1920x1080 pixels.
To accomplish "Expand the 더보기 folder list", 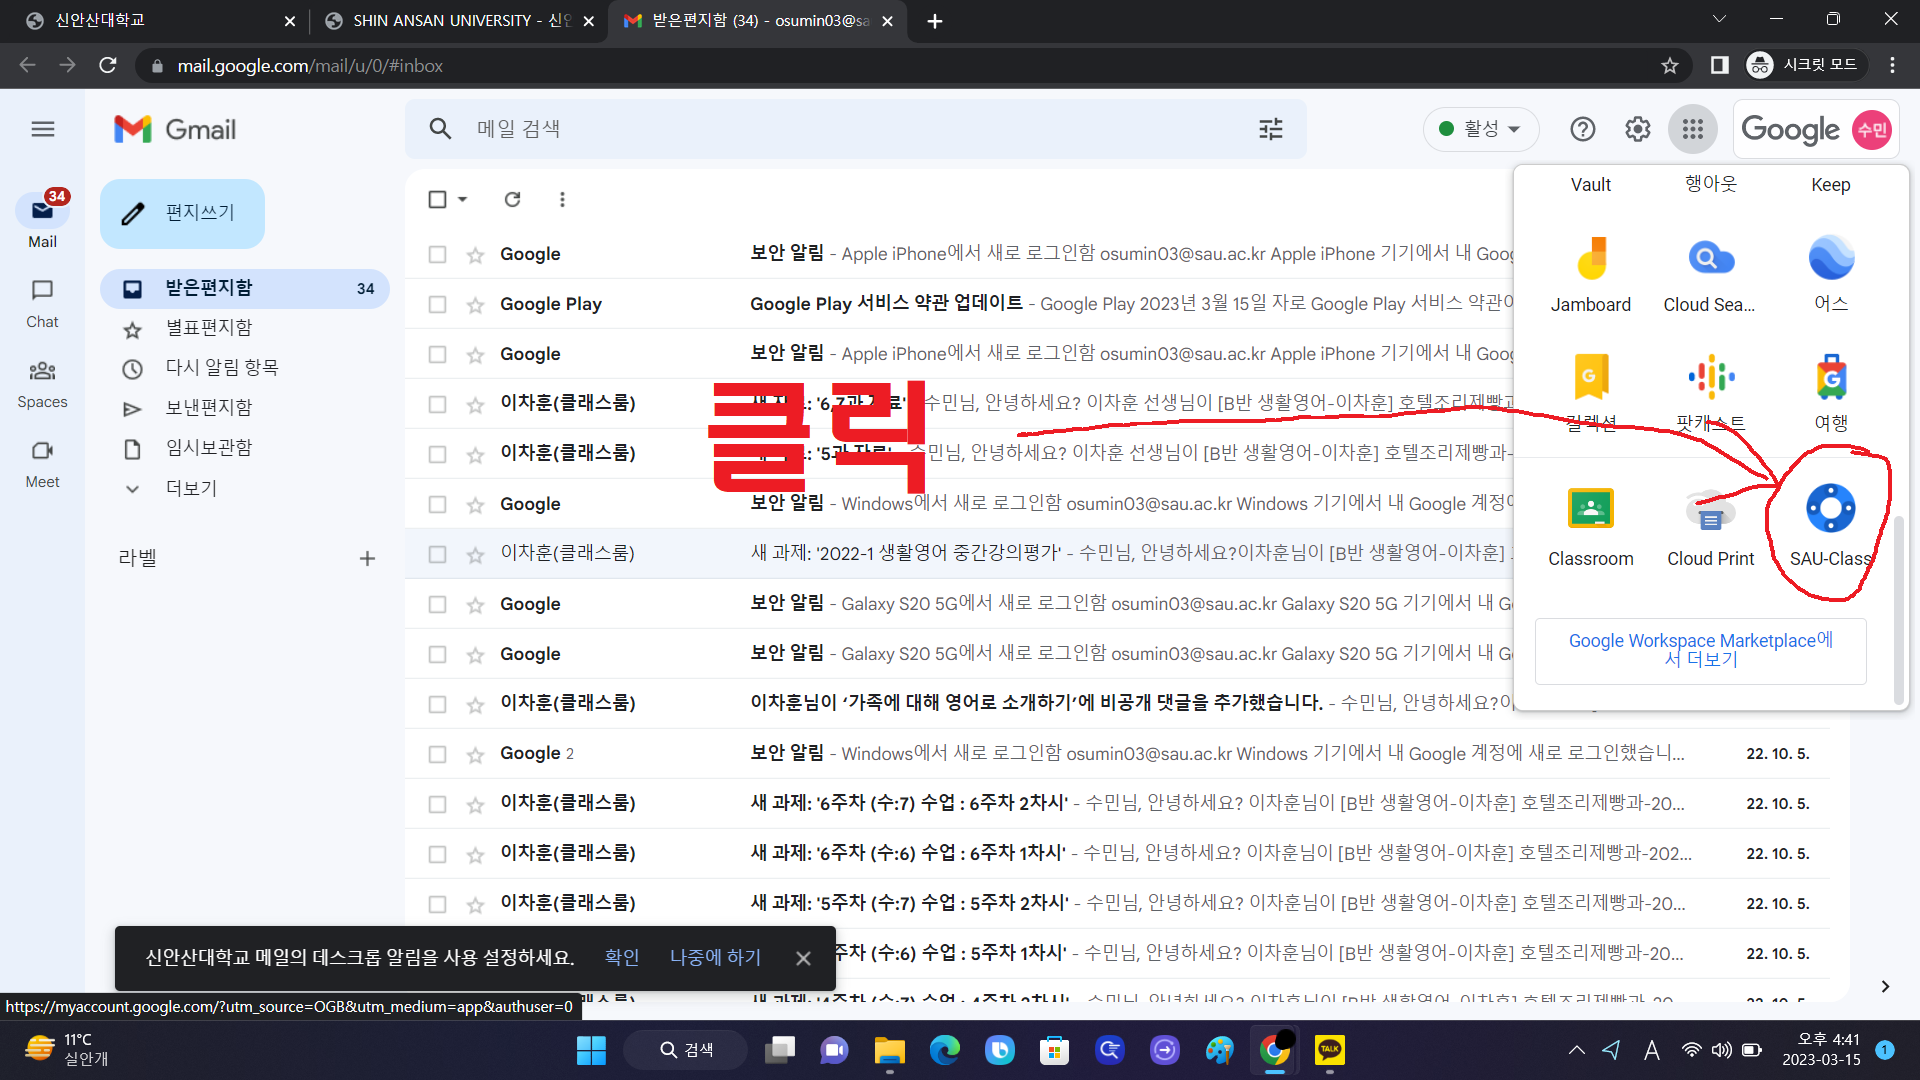I will pyautogui.click(x=190, y=488).
